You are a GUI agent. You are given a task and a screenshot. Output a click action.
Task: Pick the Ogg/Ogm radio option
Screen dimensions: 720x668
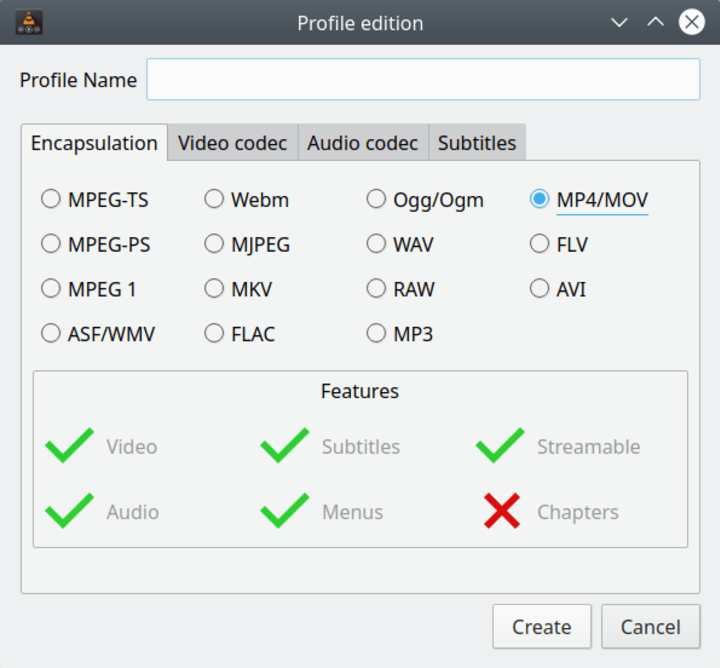tap(376, 199)
